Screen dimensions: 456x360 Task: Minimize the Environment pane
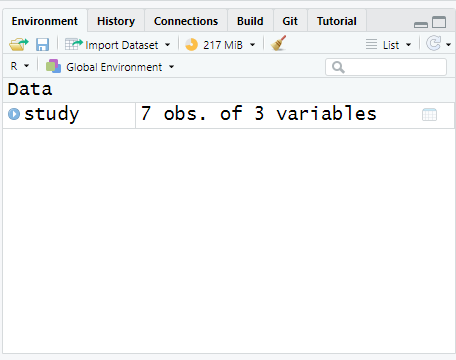[421, 25]
